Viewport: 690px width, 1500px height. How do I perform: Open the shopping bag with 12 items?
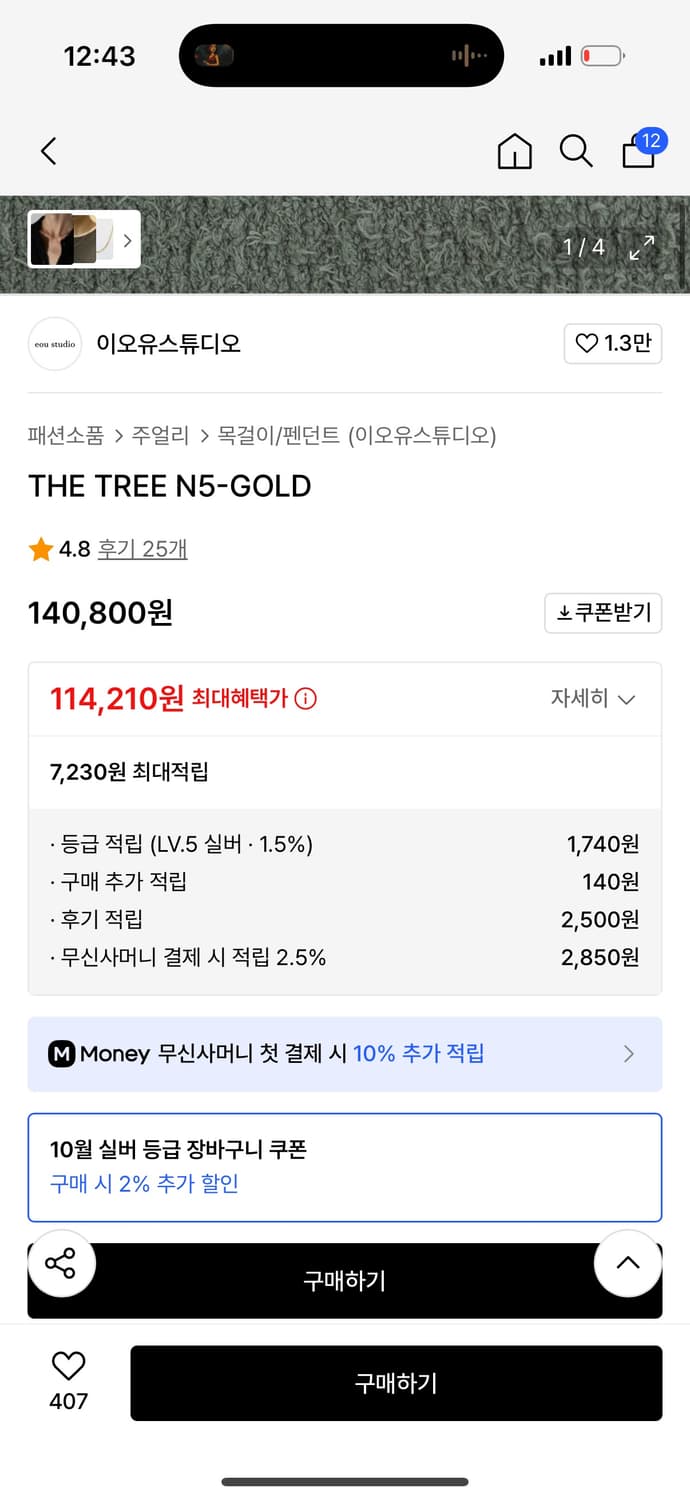click(640, 151)
